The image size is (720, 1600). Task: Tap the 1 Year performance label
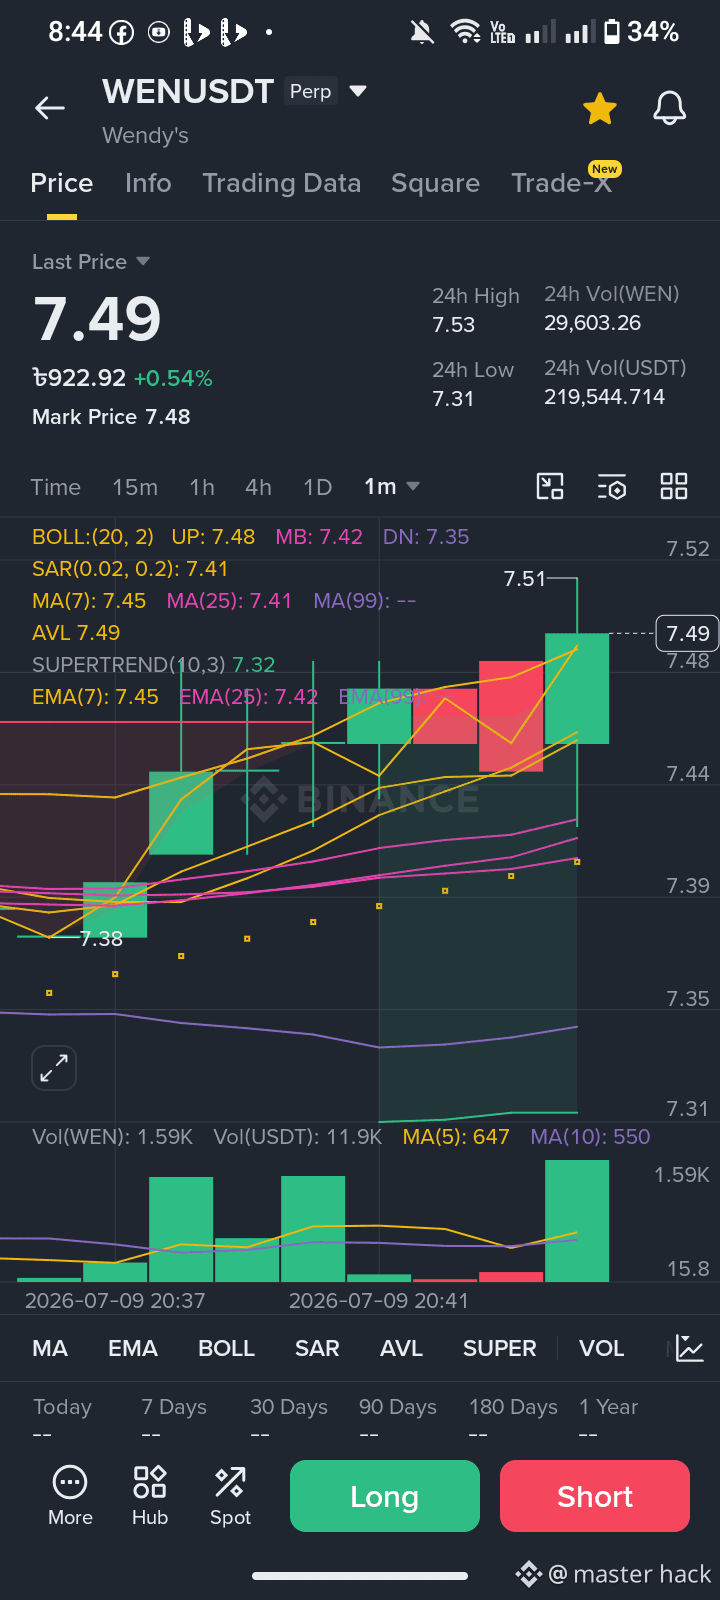click(608, 1407)
